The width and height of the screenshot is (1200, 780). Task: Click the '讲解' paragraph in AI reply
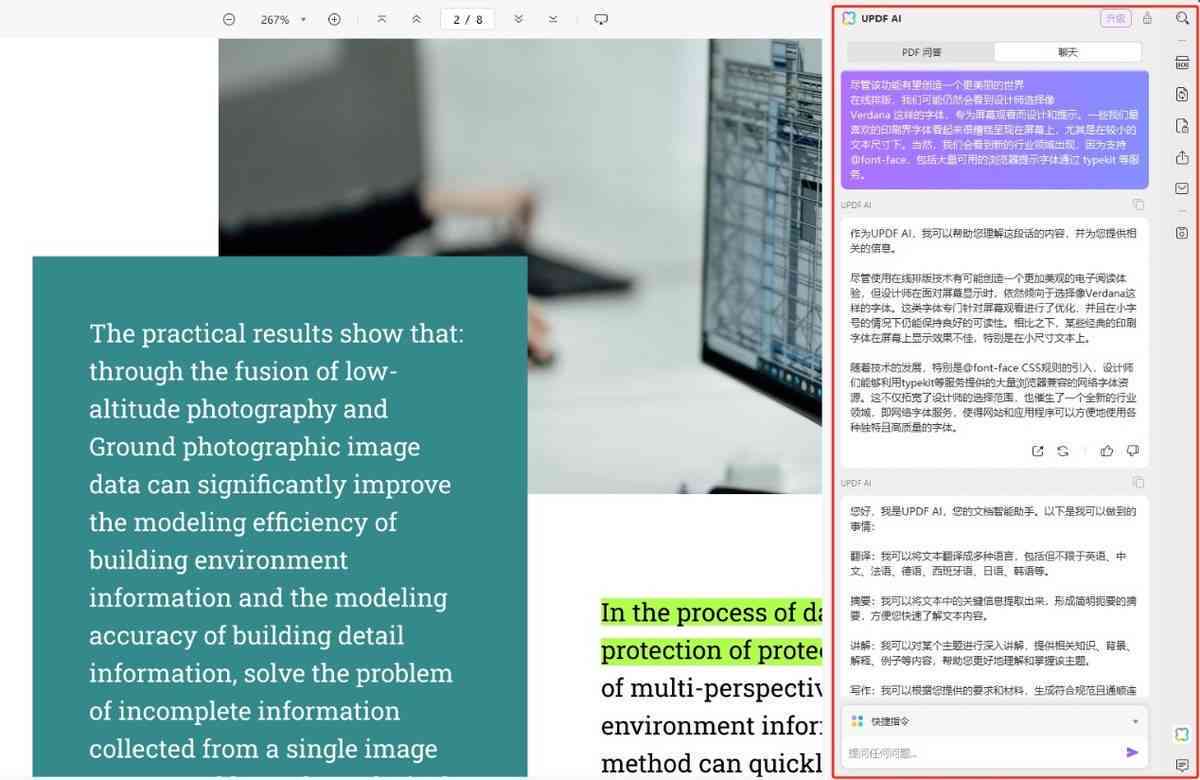click(993, 653)
